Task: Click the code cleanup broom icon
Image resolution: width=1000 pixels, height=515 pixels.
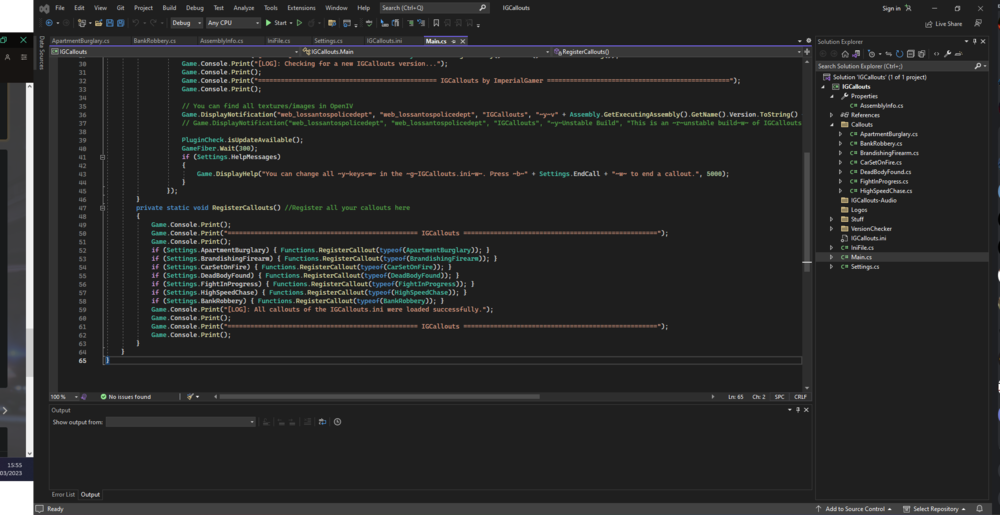Action: [190, 396]
